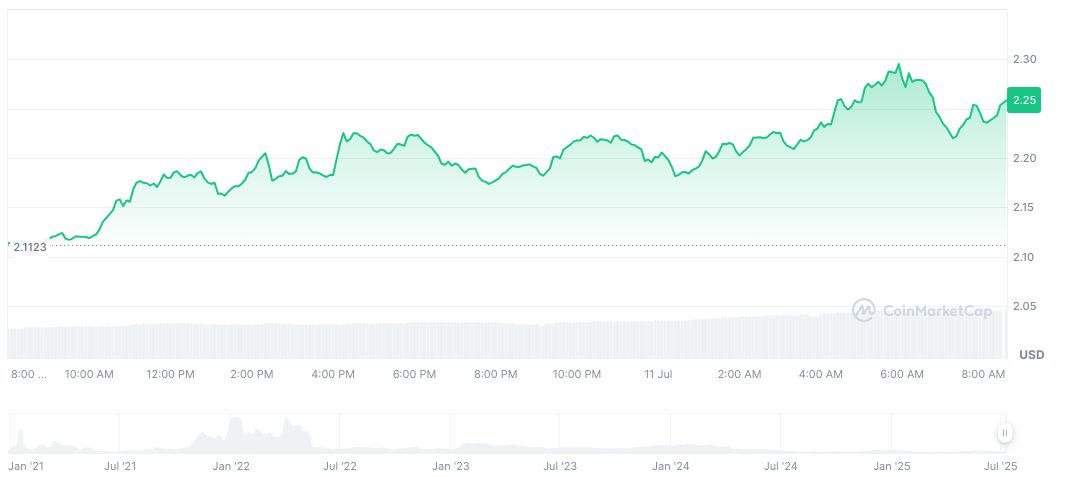
Task: Click the 2.30 price axis label
Action: click(1024, 60)
